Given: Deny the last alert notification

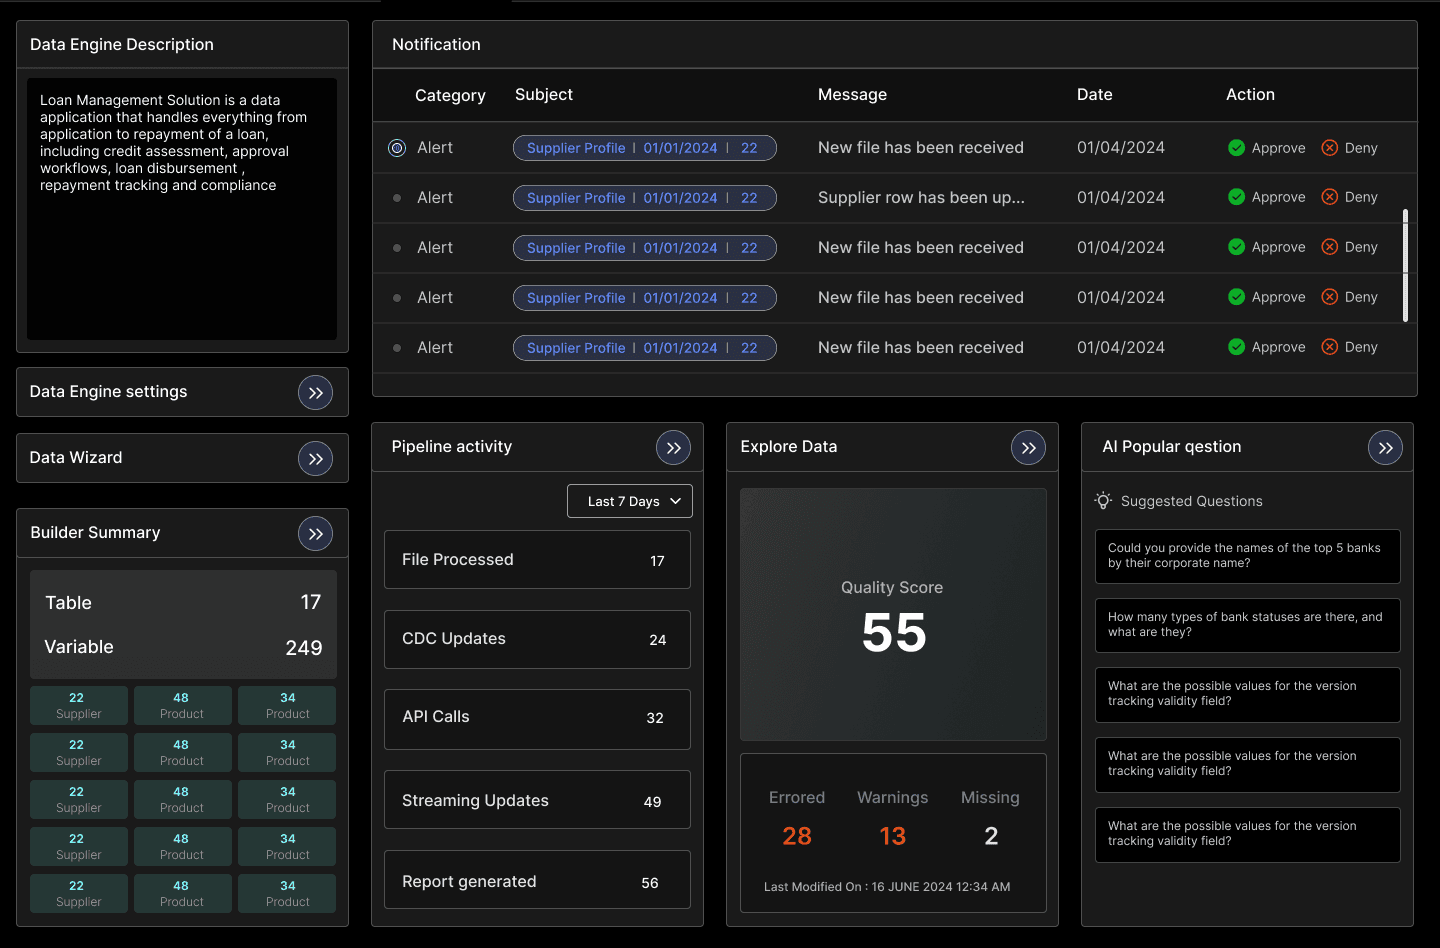Looking at the screenshot, I should [x=1349, y=347].
